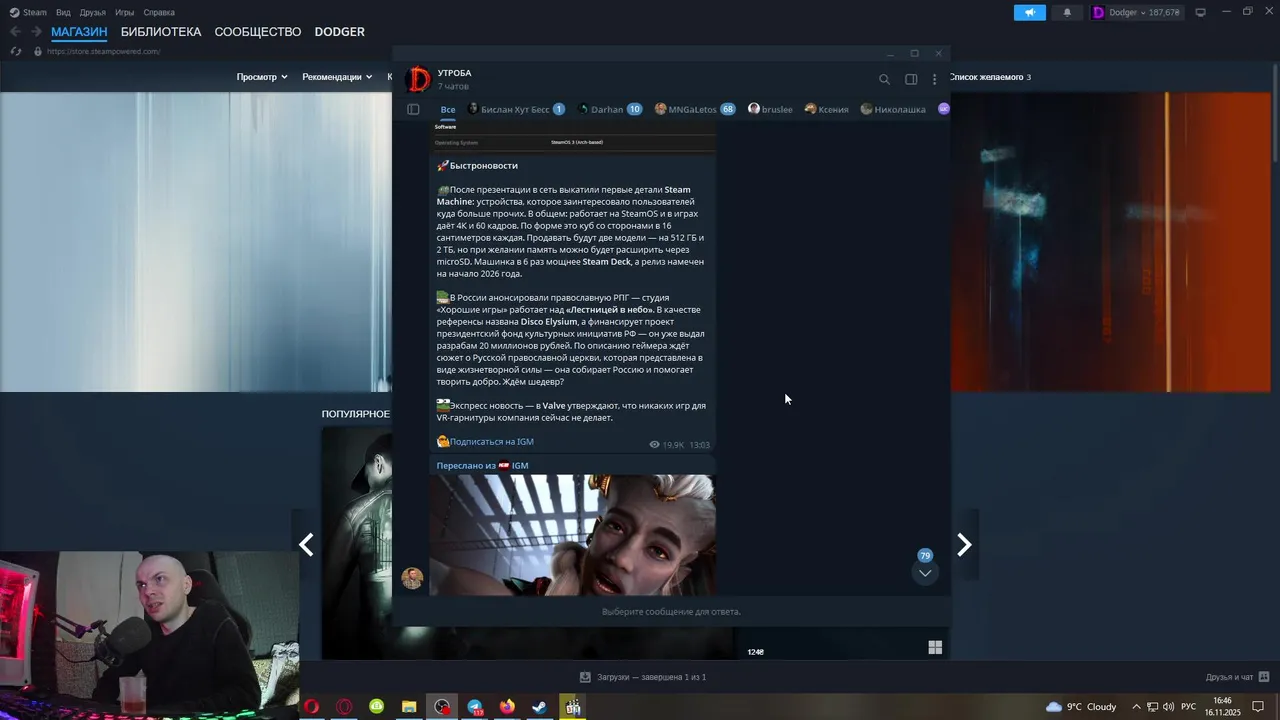Open Telegram chat three-dot menu

(935, 79)
